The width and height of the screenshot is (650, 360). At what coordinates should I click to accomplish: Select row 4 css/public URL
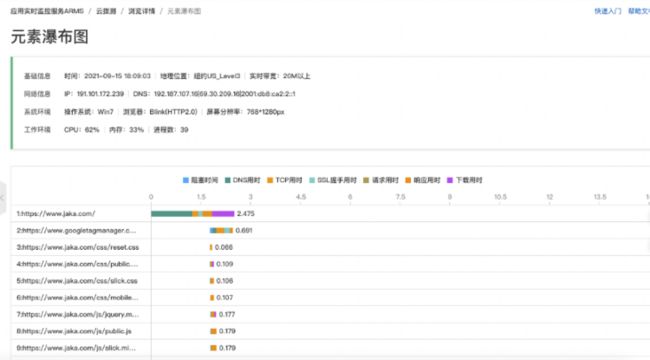(x=77, y=264)
